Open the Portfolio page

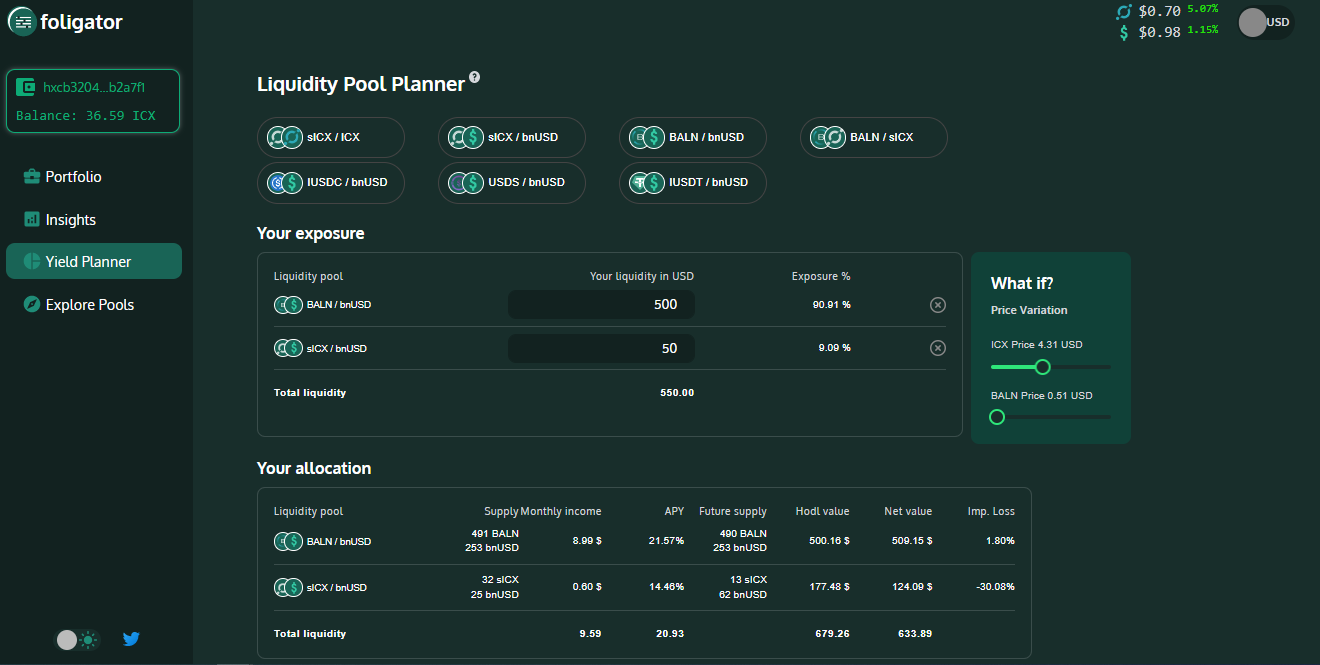(x=73, y=177)
